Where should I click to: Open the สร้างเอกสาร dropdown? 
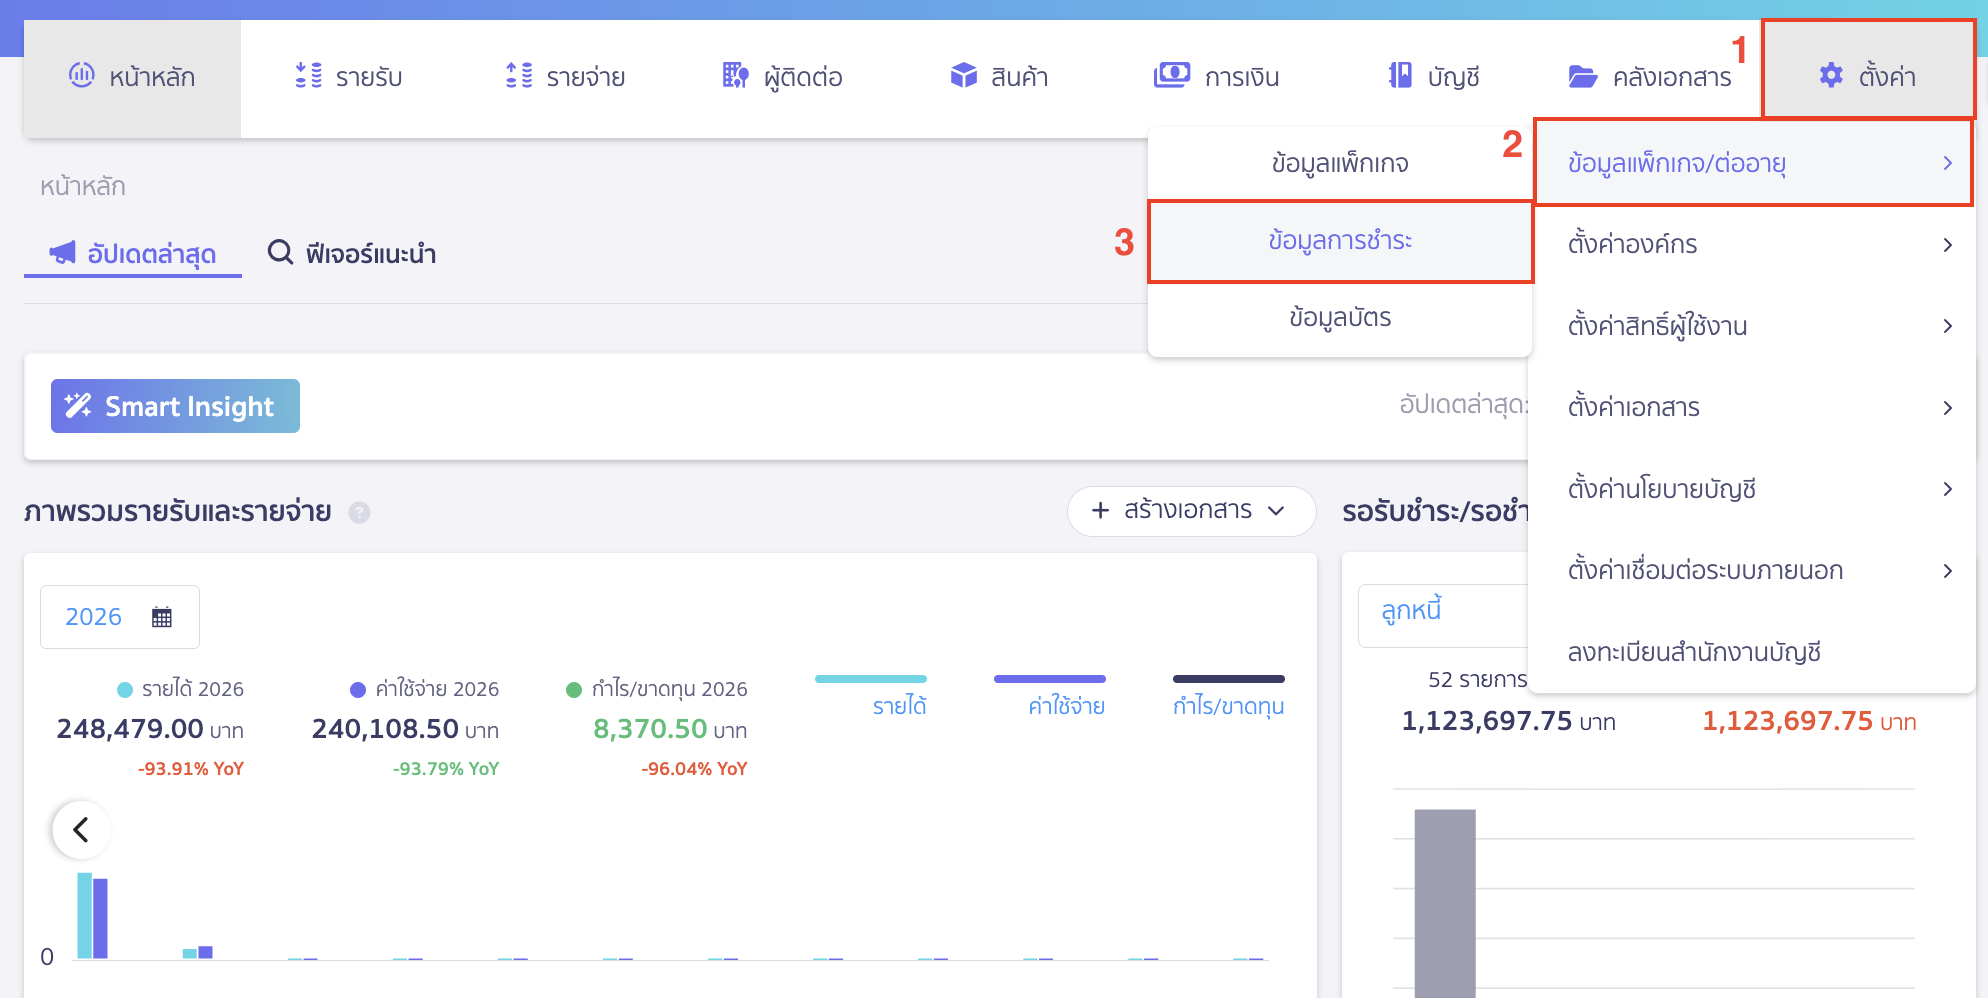pos(1190,511)
